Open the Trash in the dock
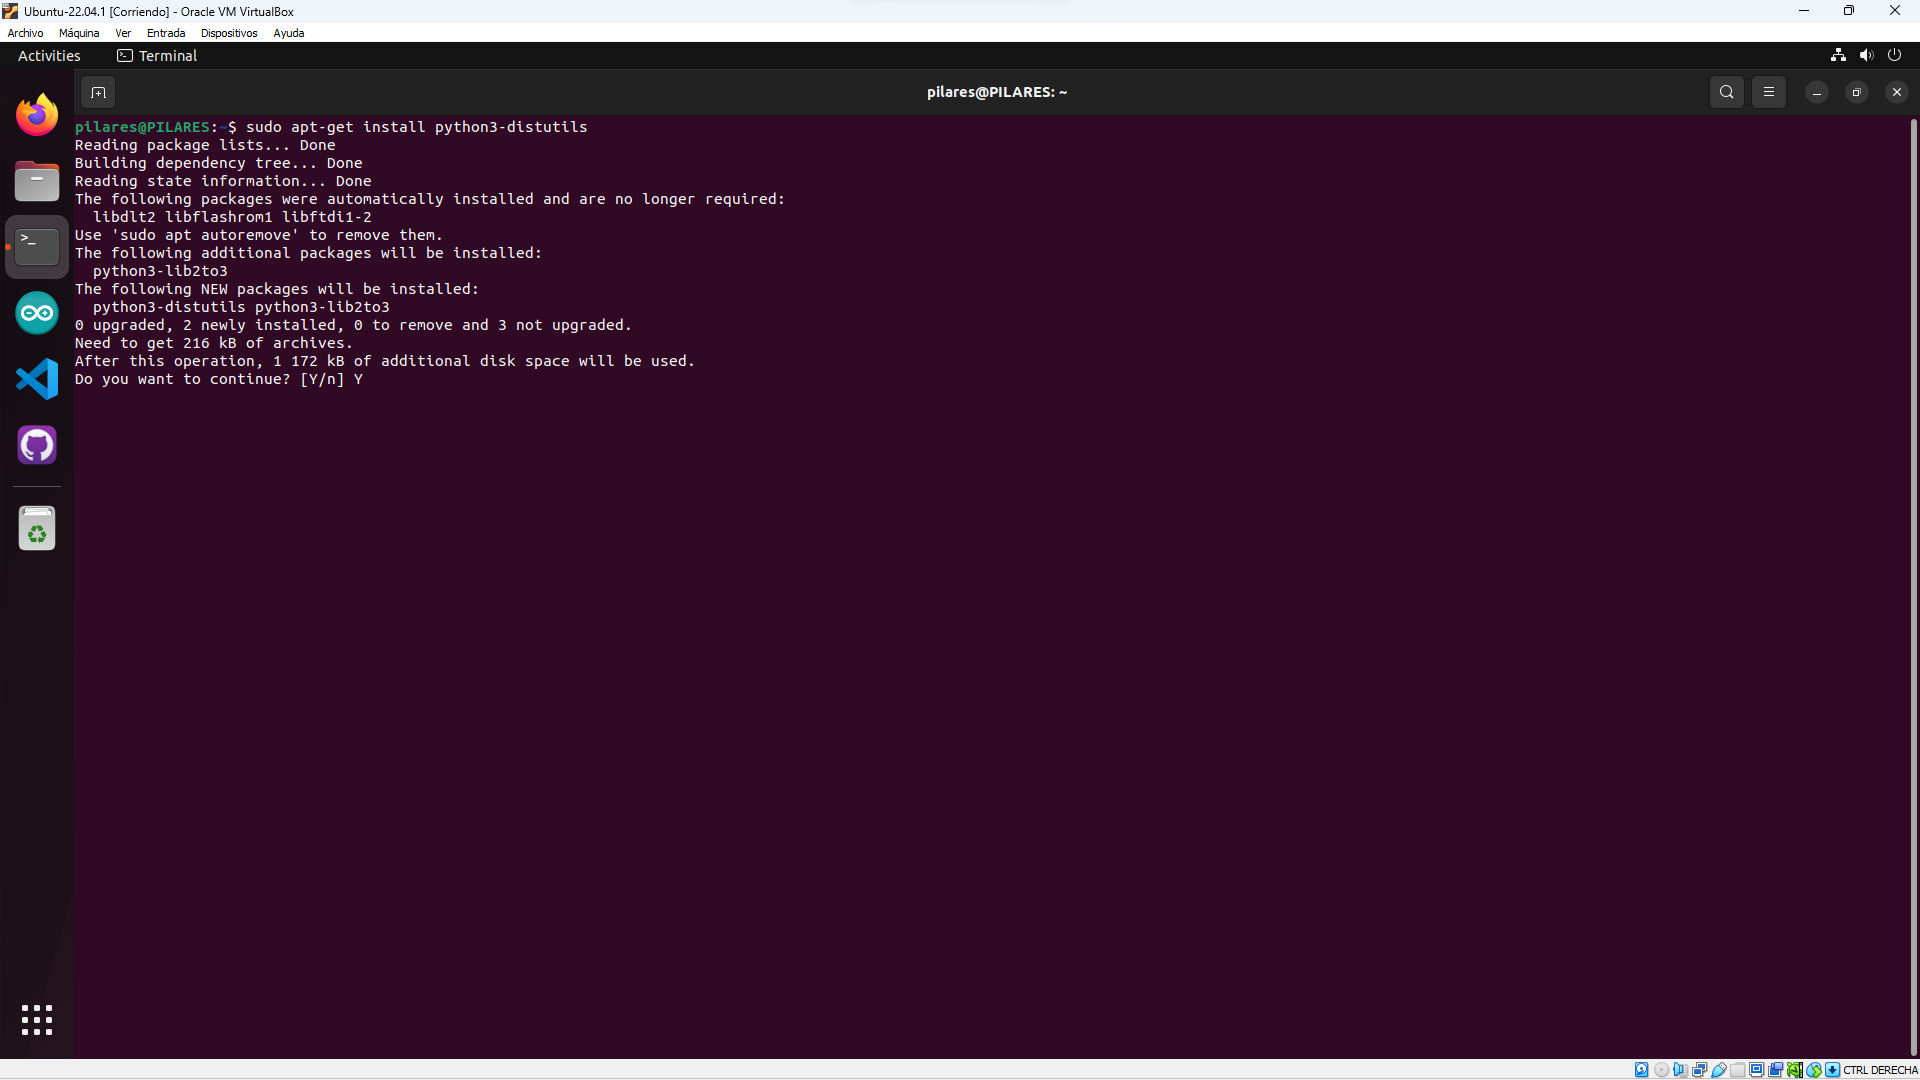The width and height of the screenshot is (1920, 1080). pos(37,528)
